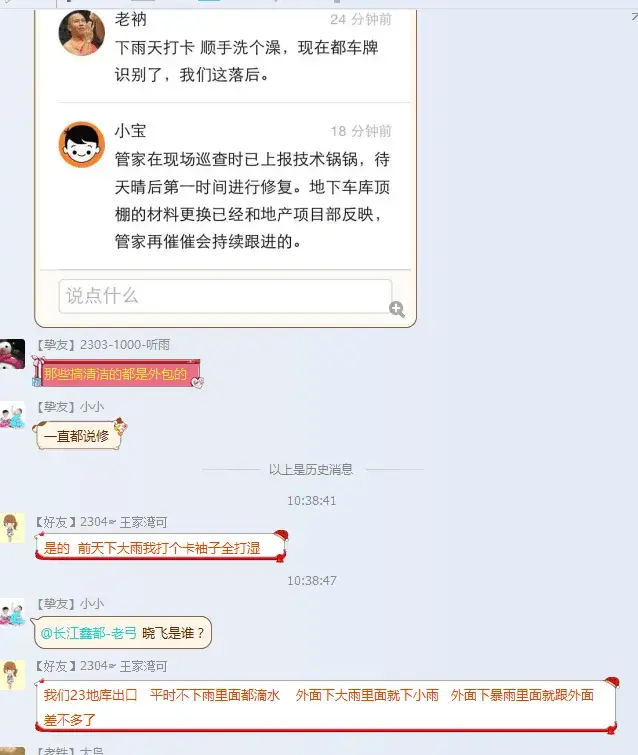Click the 老衲 commenter name

point(130,20)
